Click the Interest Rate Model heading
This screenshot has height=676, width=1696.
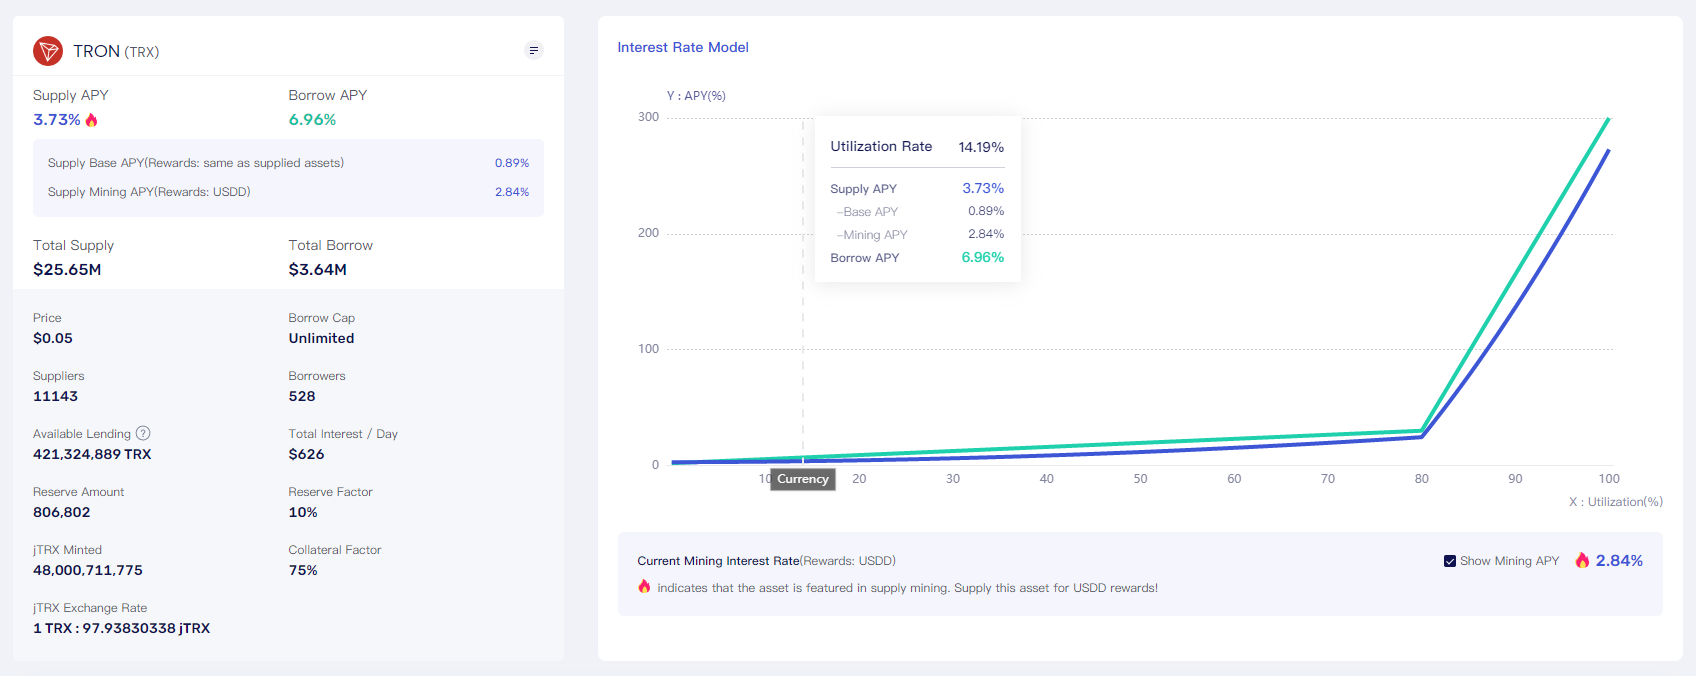tap(683, 47)
